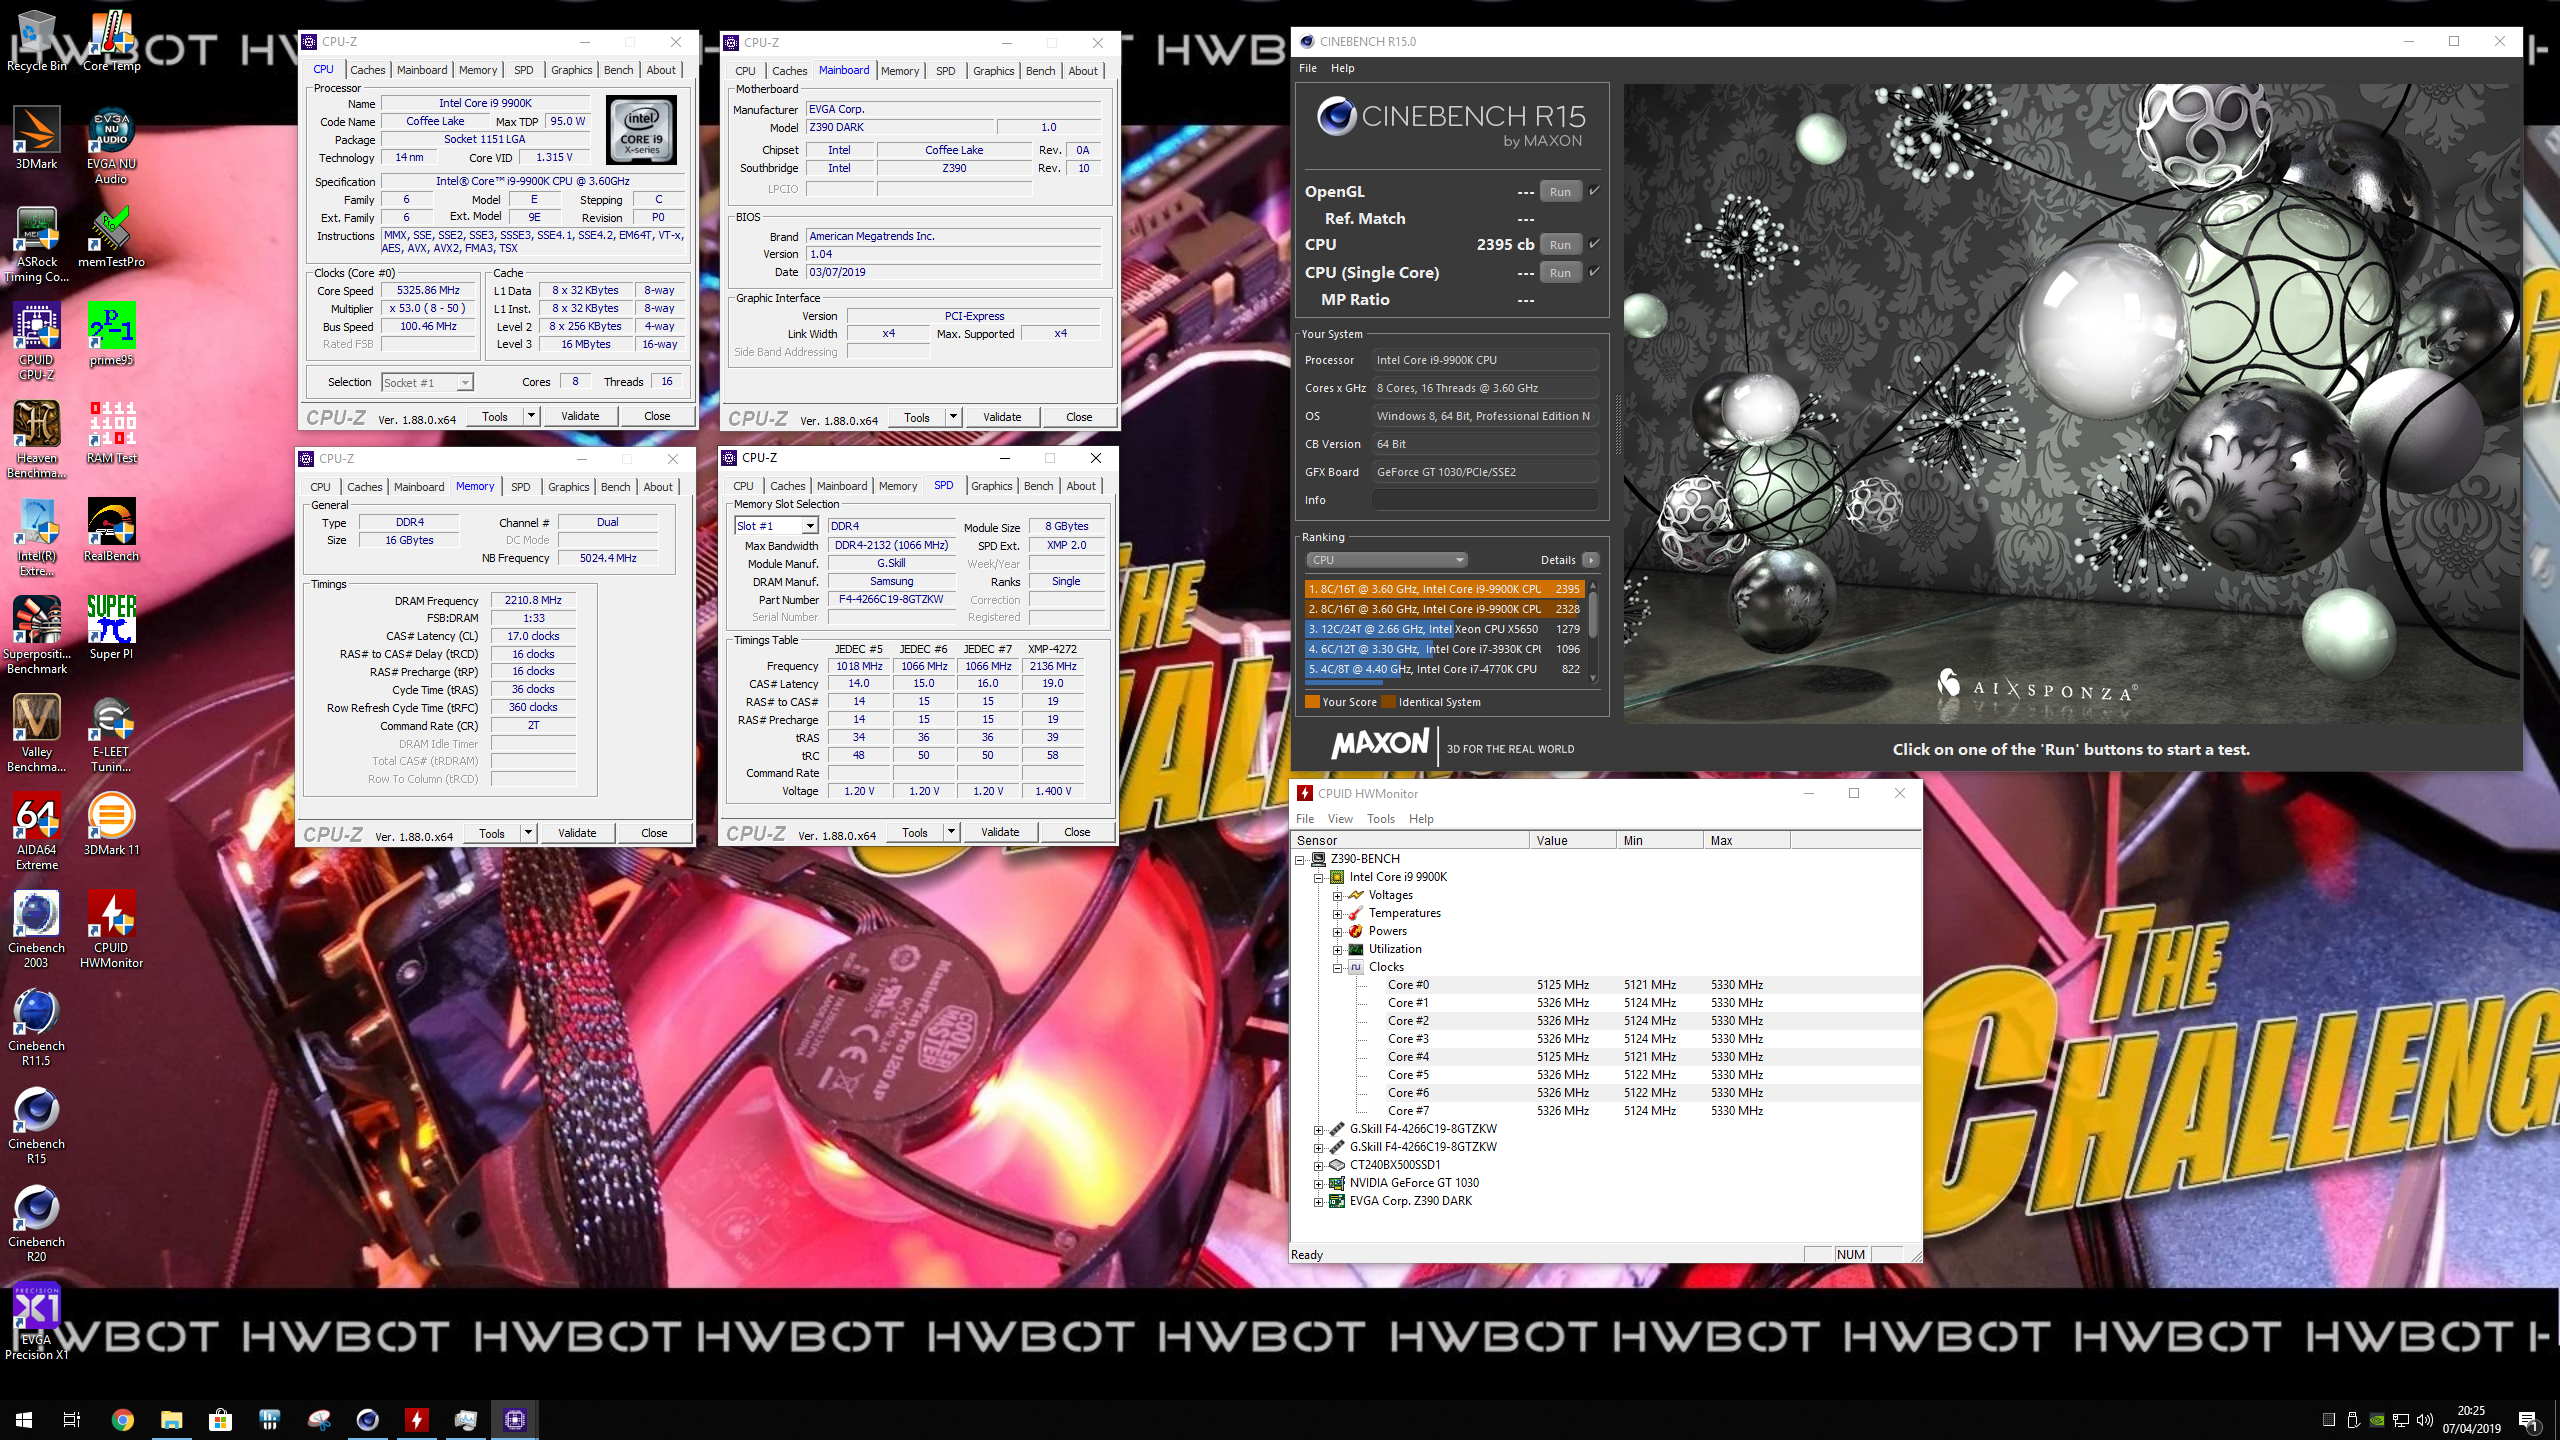This screenshot has width=2560, height=1440.
Task: Click Cinebench Info input field
Action: pyautogui.click(x=1484, y=500)
